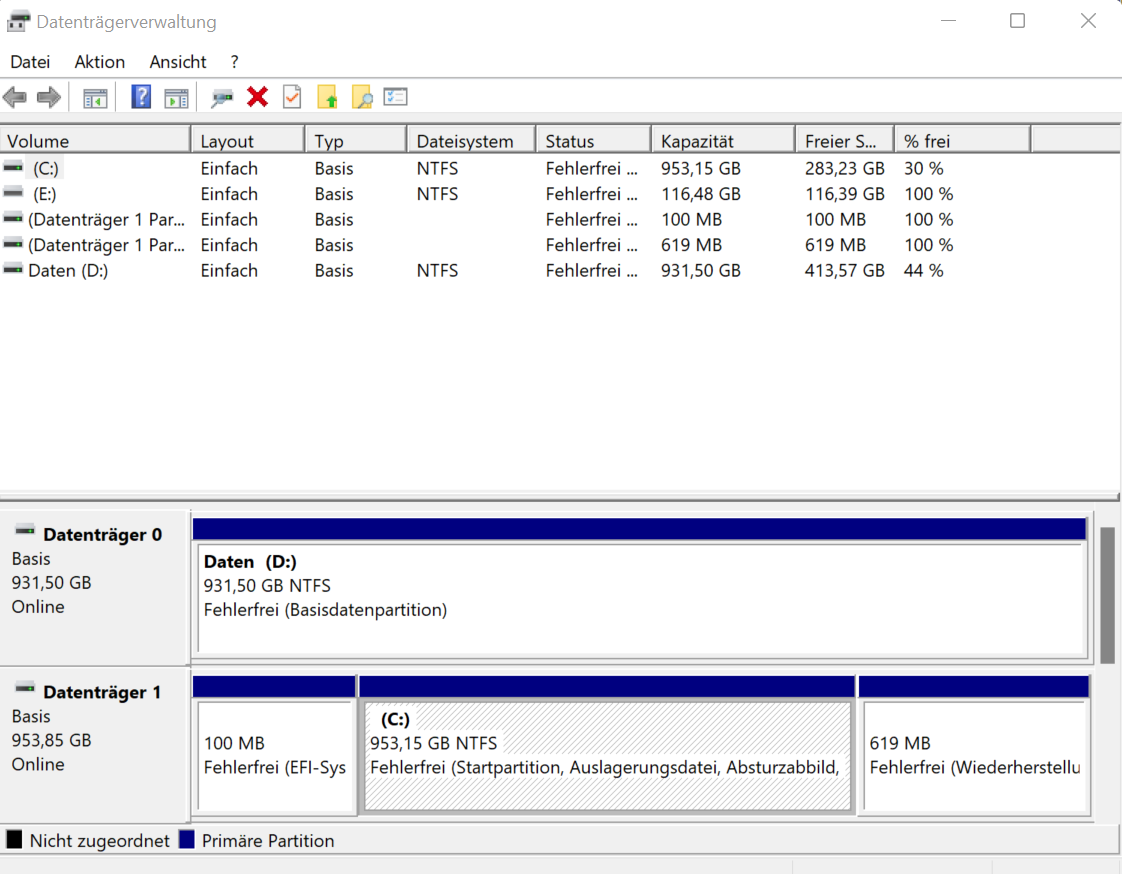Click the Nicht zugeordnet legend label

[x=99, y=840]
